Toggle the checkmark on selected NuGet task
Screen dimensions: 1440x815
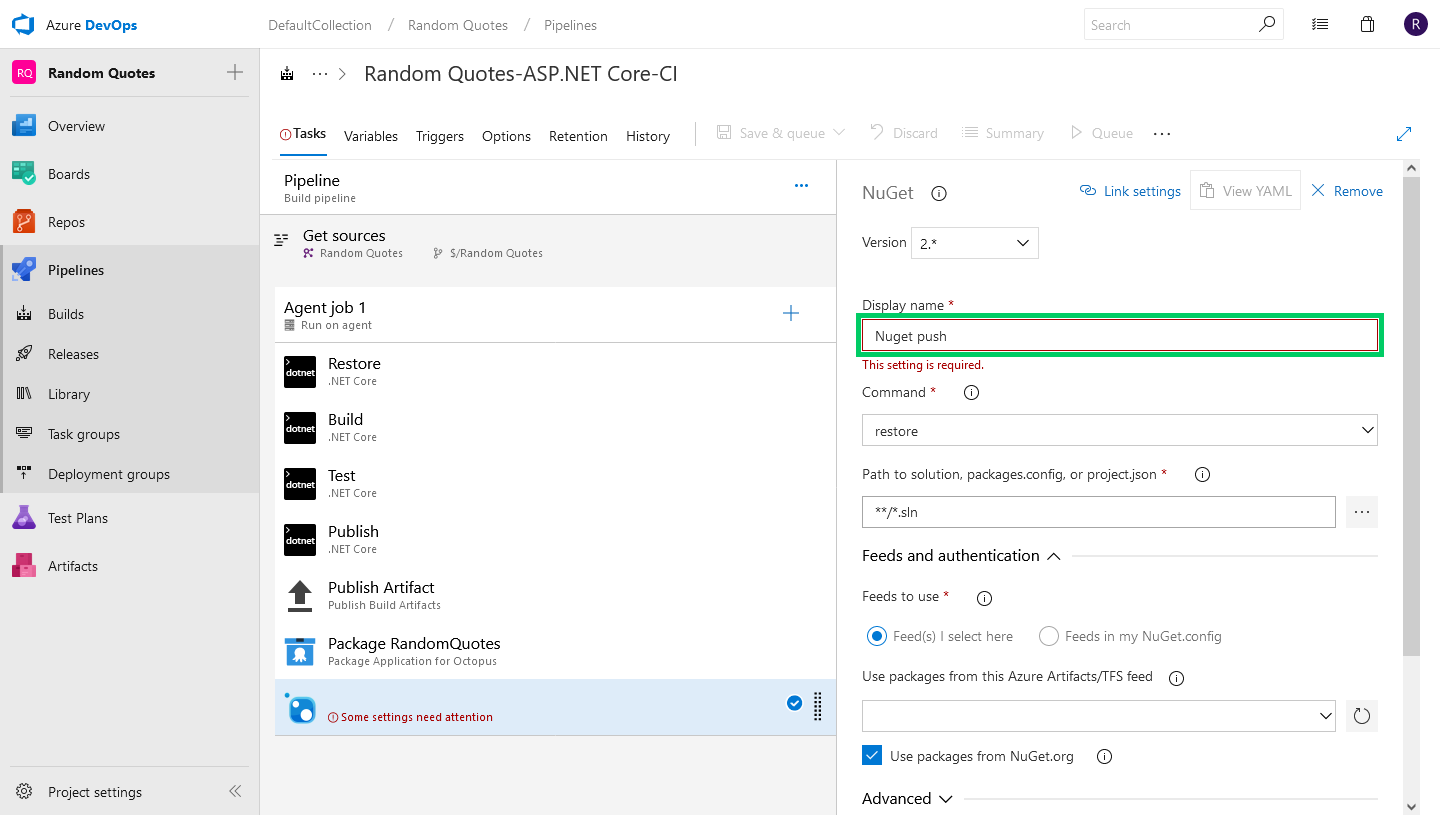794,703
